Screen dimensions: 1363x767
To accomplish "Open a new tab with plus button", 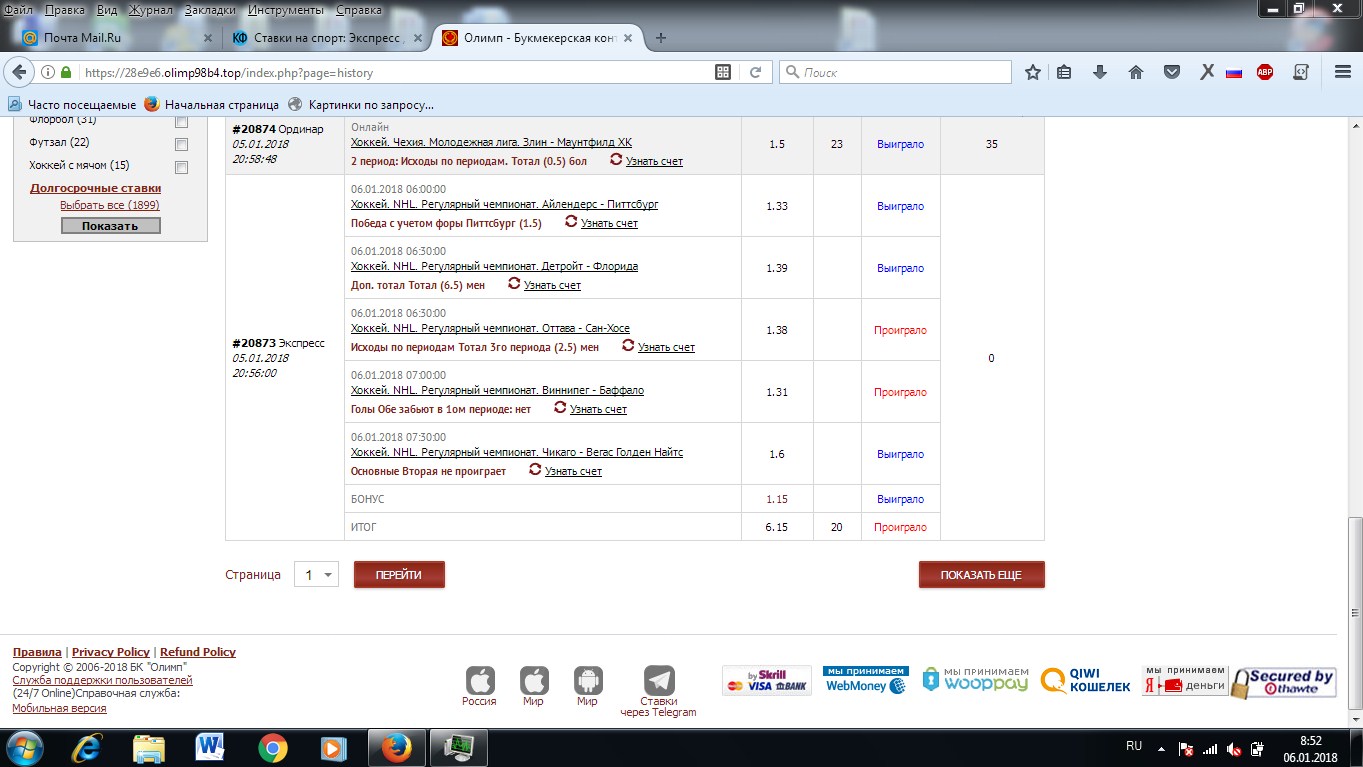I will [x=661, y=38].
